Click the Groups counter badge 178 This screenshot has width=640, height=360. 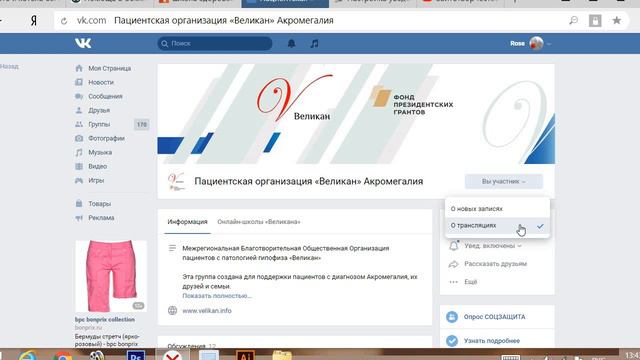tap(142, 124)
